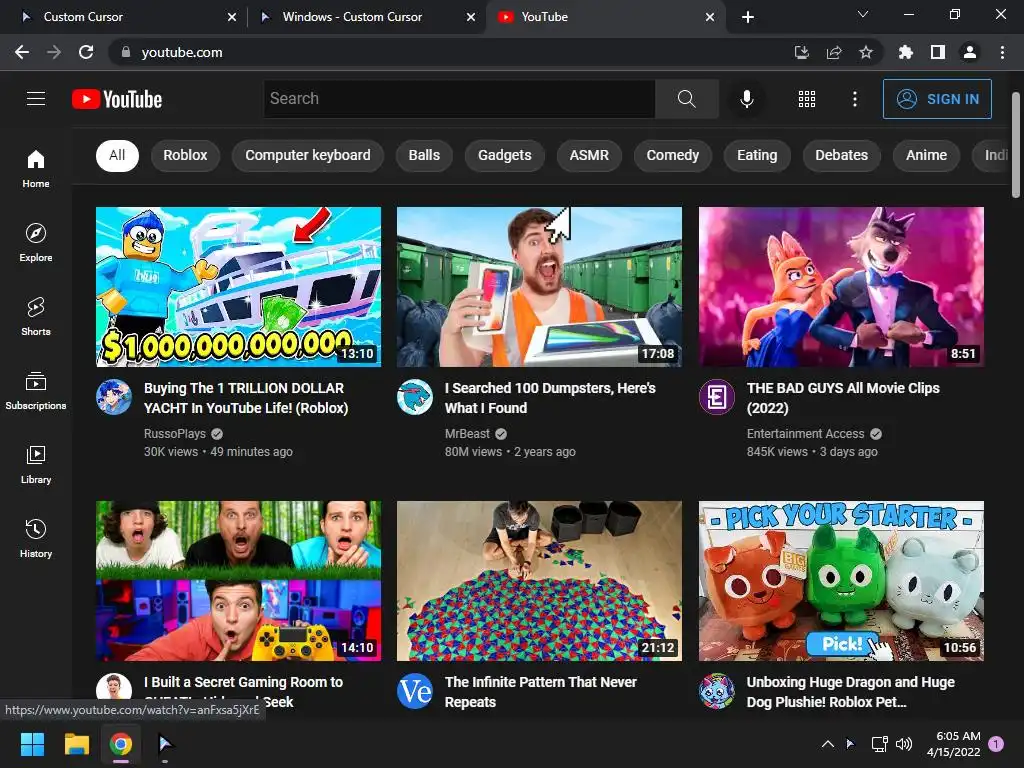The width and height of the screenshot is (1024, 768).
Task: Switch to Custom Cursor tab
Action: tap(124, 17)
